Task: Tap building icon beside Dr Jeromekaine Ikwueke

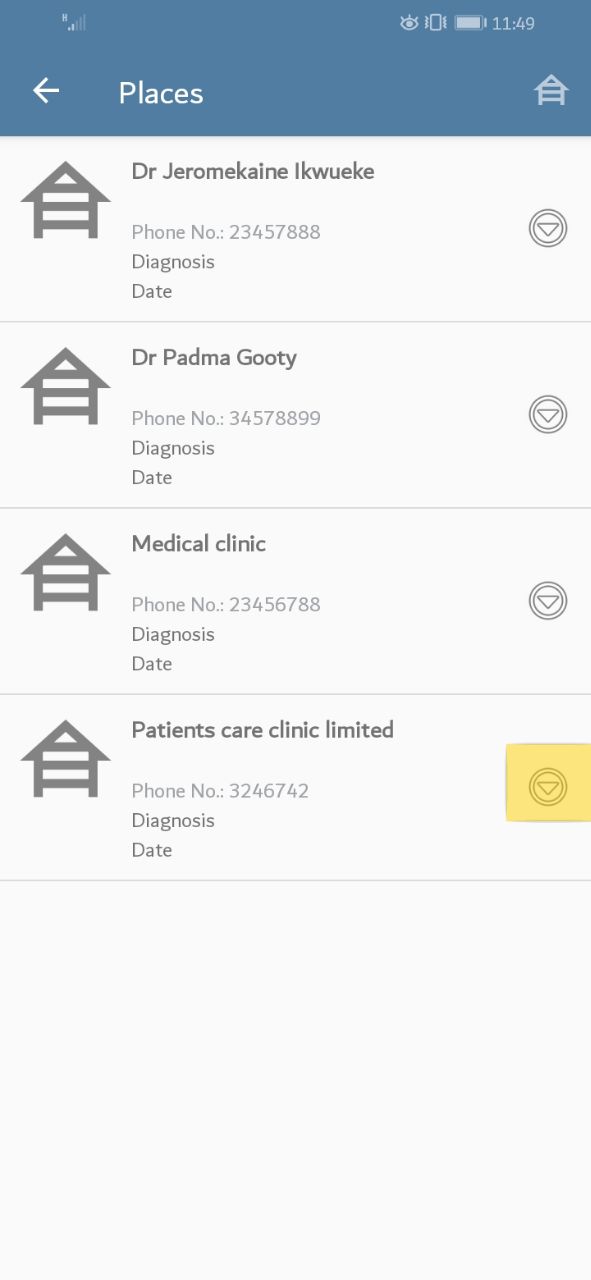Action: [66, 200]
